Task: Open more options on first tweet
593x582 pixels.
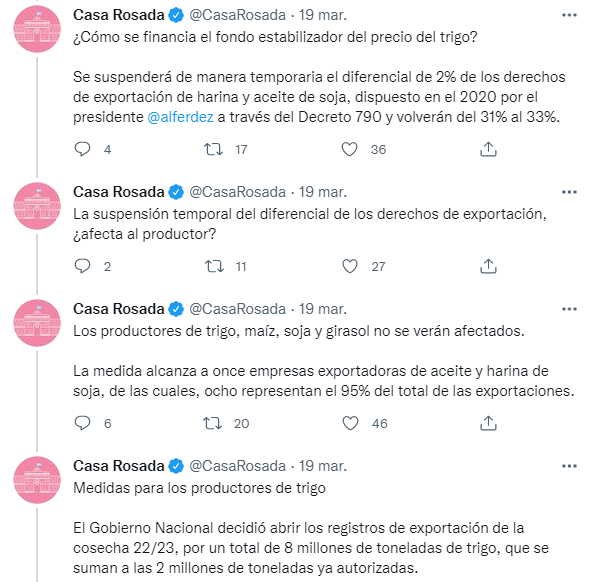Action: [569, 15]
